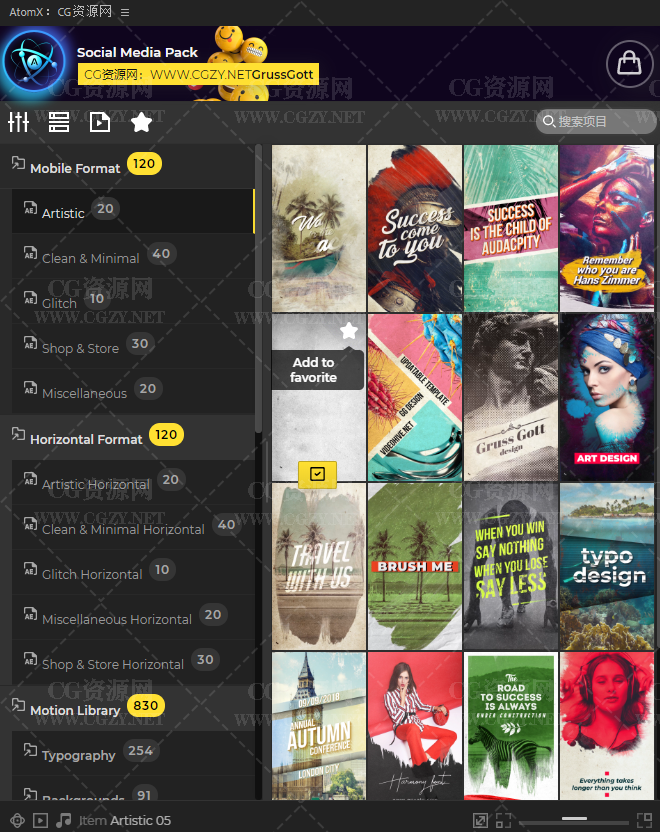Viewport: 660px width, 832px height.
Task: Switch to list view layout icon
Action: (x=59, y=122)
